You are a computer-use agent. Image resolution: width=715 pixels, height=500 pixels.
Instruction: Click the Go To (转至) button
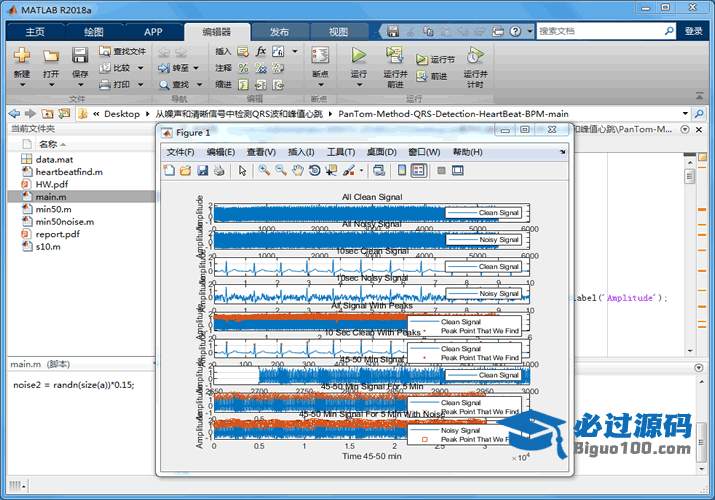tap(173, 68)
